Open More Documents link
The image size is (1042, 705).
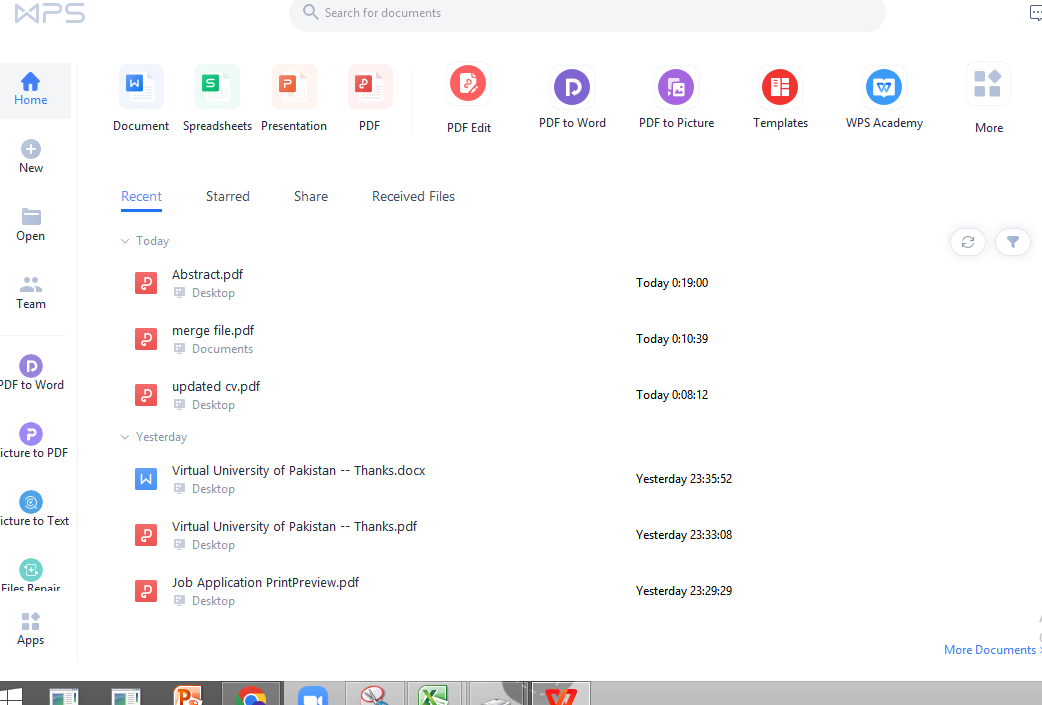click(x=989, y=649)
